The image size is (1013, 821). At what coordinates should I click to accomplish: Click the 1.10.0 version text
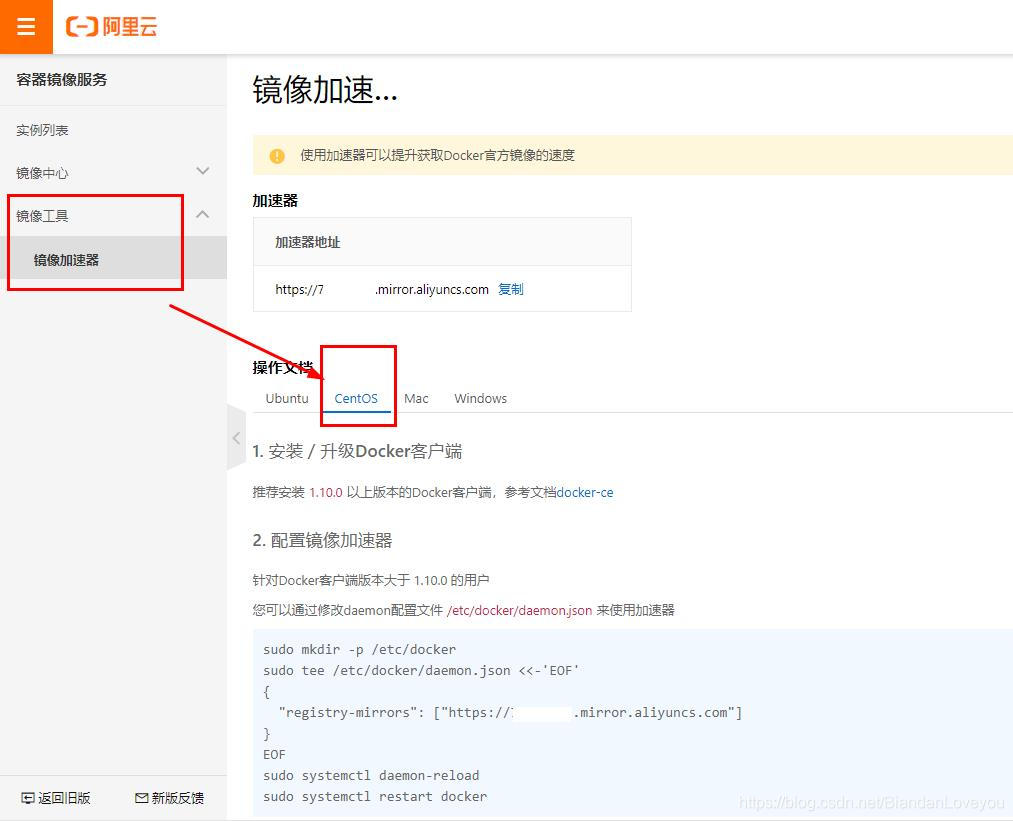[x=326, y=493]
